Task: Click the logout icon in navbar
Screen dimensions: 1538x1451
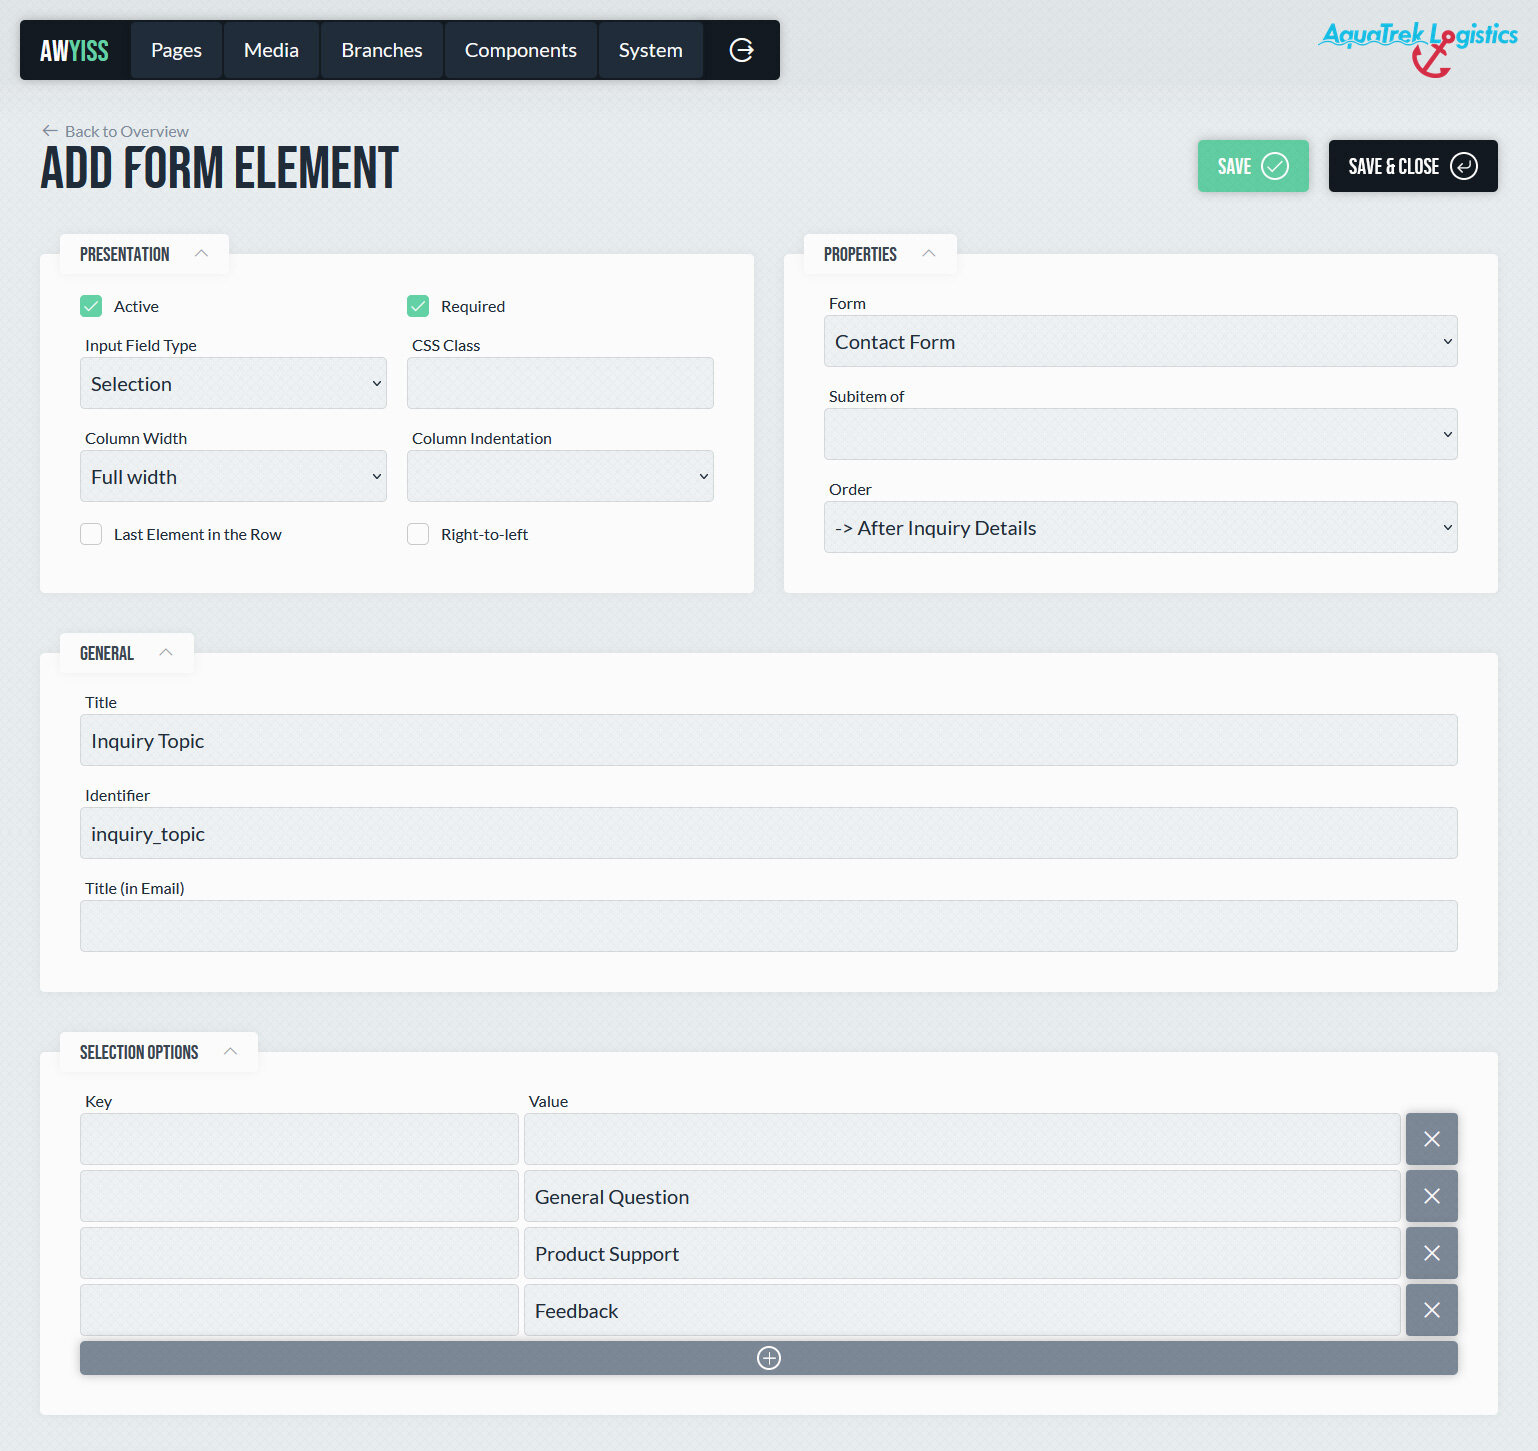Action: coord(741,50)
